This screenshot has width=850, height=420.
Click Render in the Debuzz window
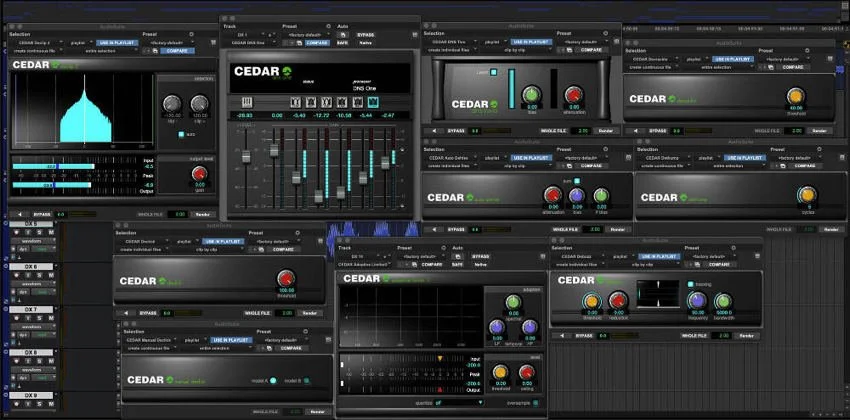(745, 335)
